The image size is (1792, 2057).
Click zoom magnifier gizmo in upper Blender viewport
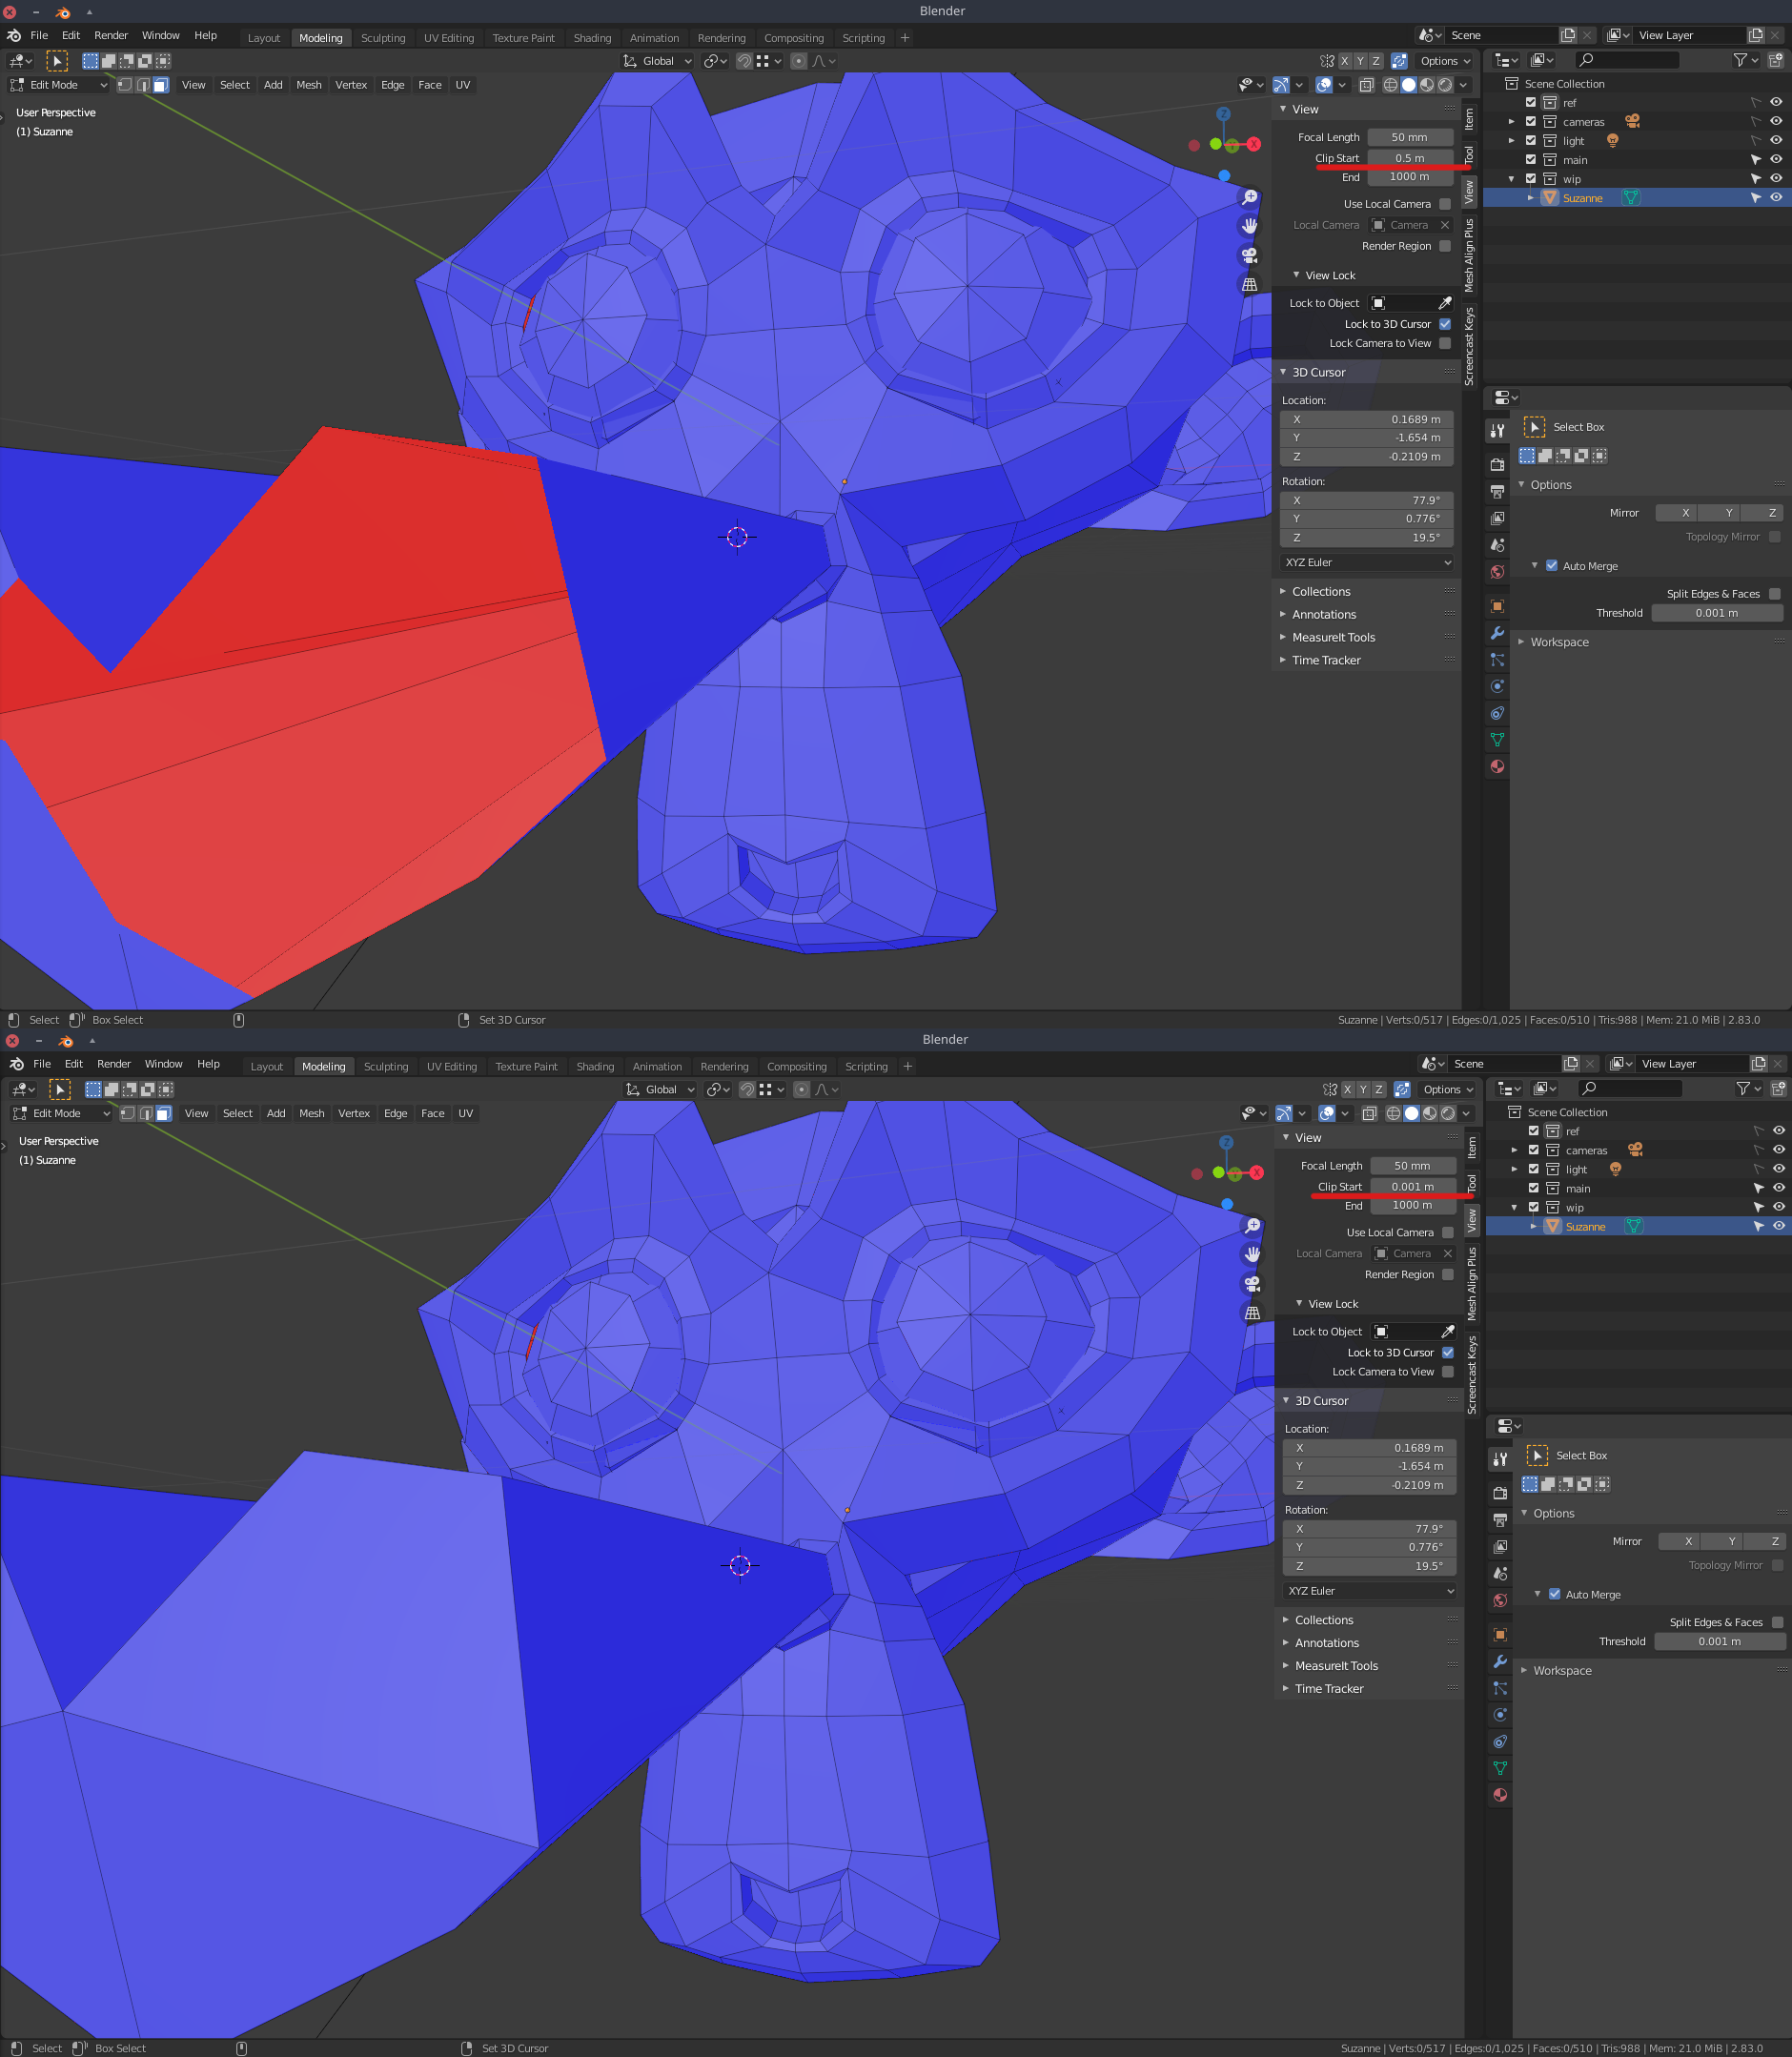[1250, 197]
